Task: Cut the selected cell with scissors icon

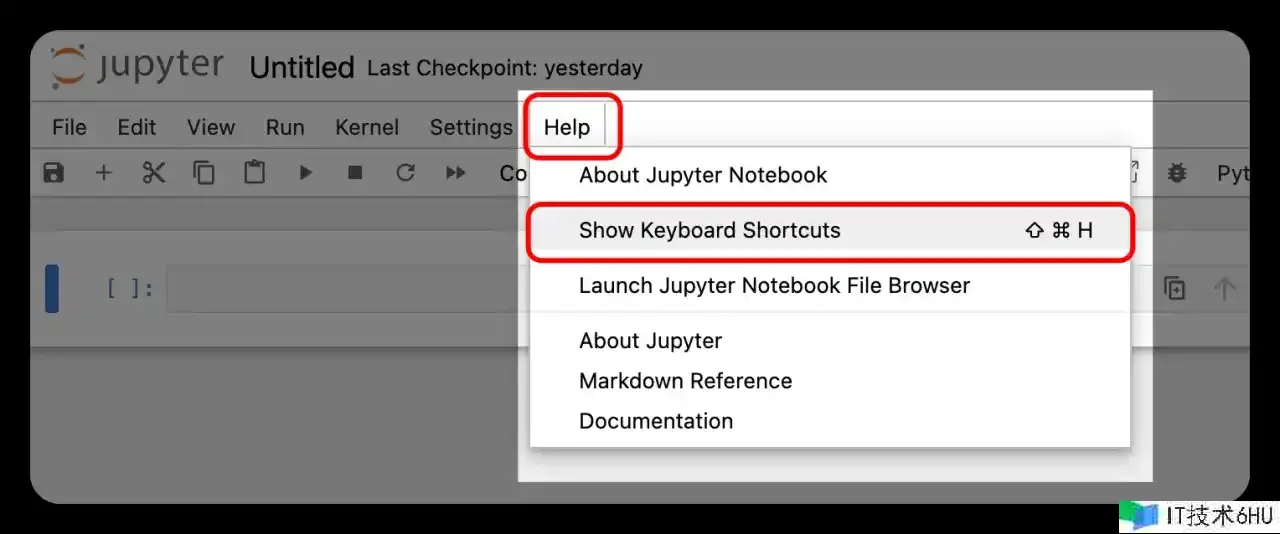Action: (153, 173)
